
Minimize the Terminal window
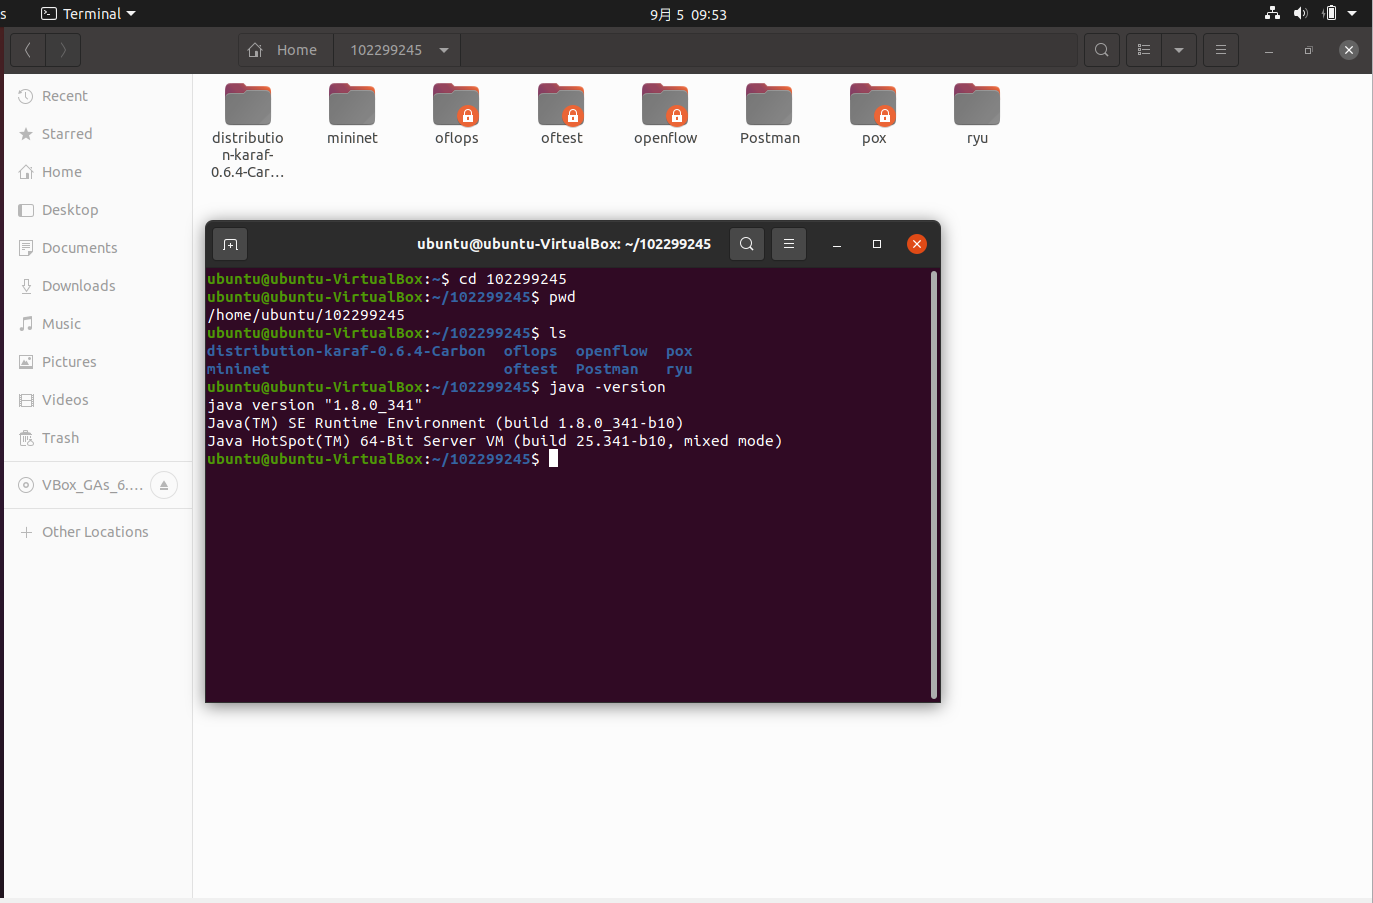point(837,244)
